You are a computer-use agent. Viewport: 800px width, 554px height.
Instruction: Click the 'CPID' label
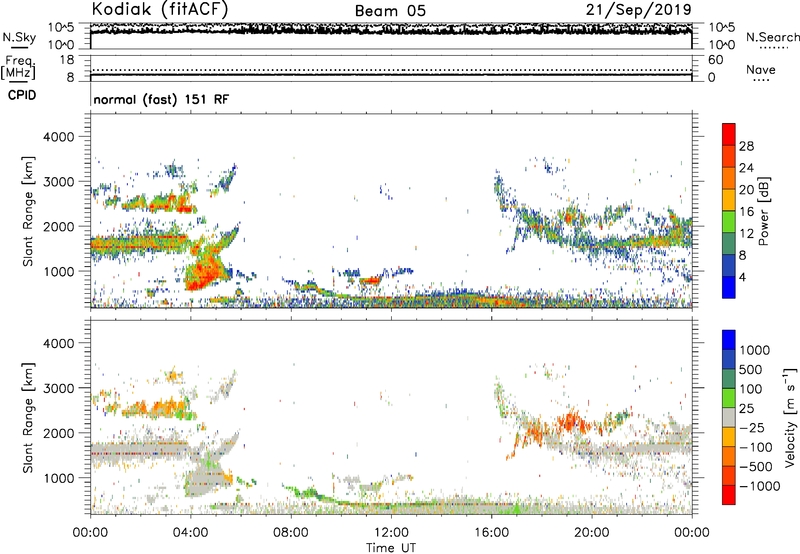pos(22,95)
